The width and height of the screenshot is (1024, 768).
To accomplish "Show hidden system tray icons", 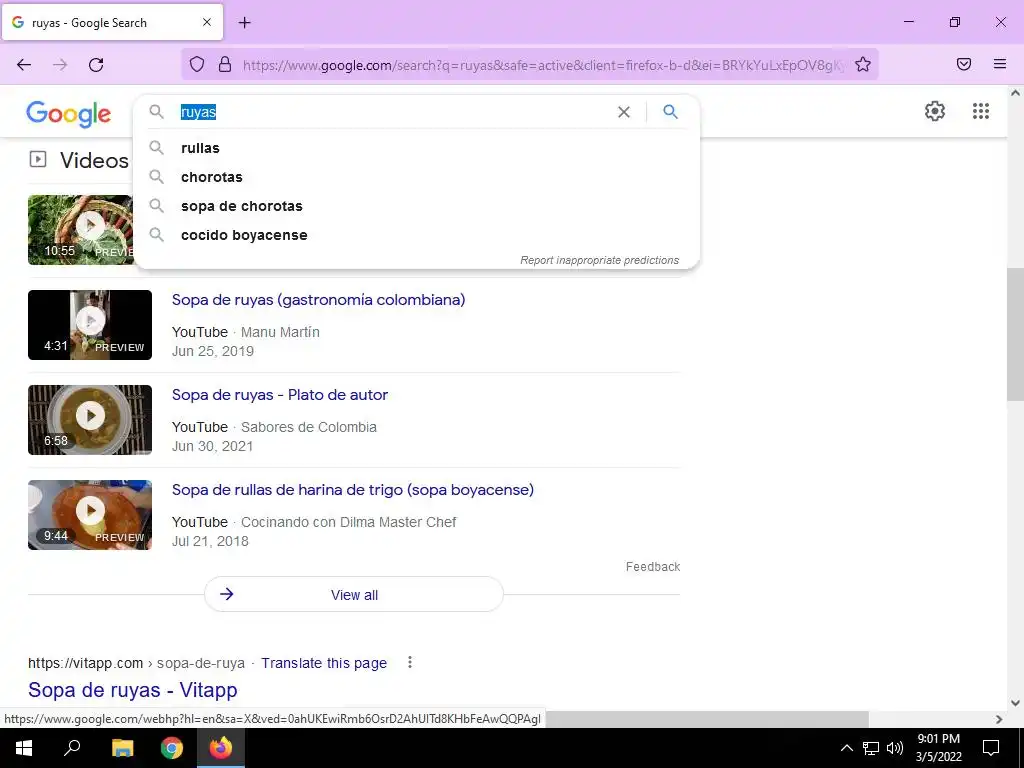I will pos(846,748).
